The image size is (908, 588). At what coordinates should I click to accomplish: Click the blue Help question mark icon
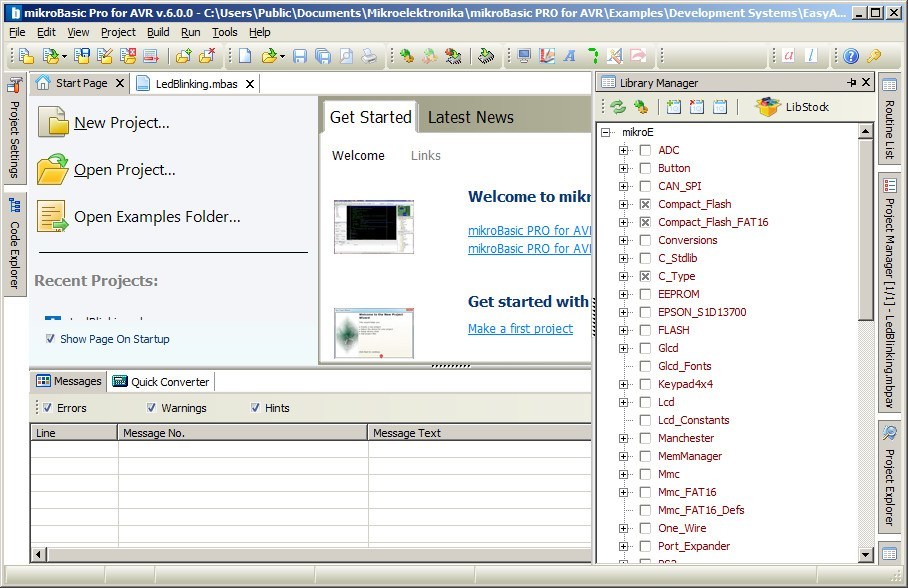pyautogui.click(x=851, y=56)
